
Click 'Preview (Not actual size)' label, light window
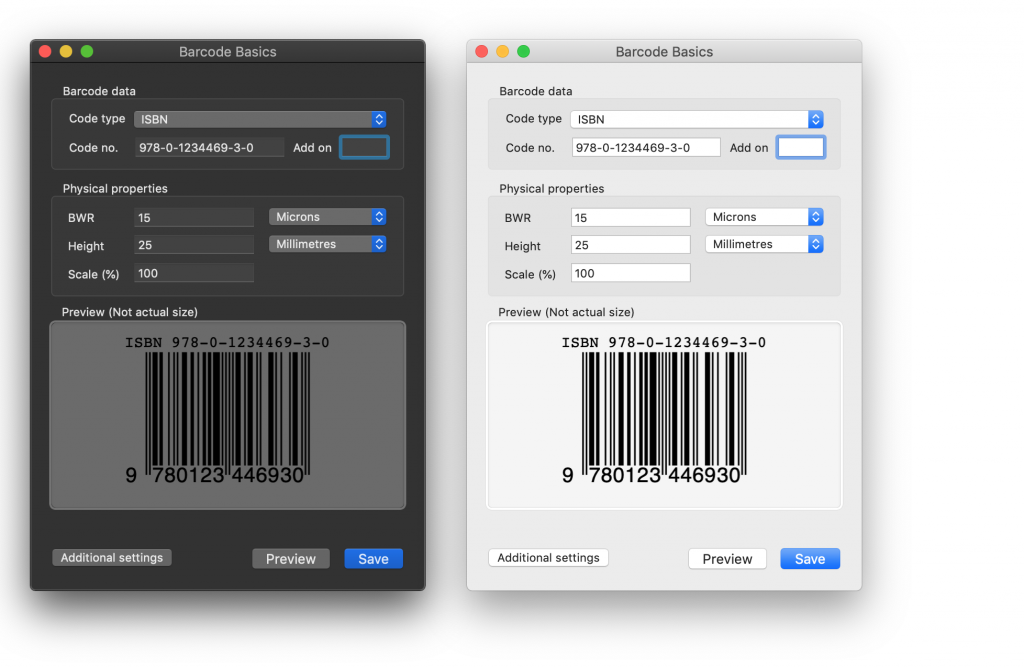coord(566,312)
